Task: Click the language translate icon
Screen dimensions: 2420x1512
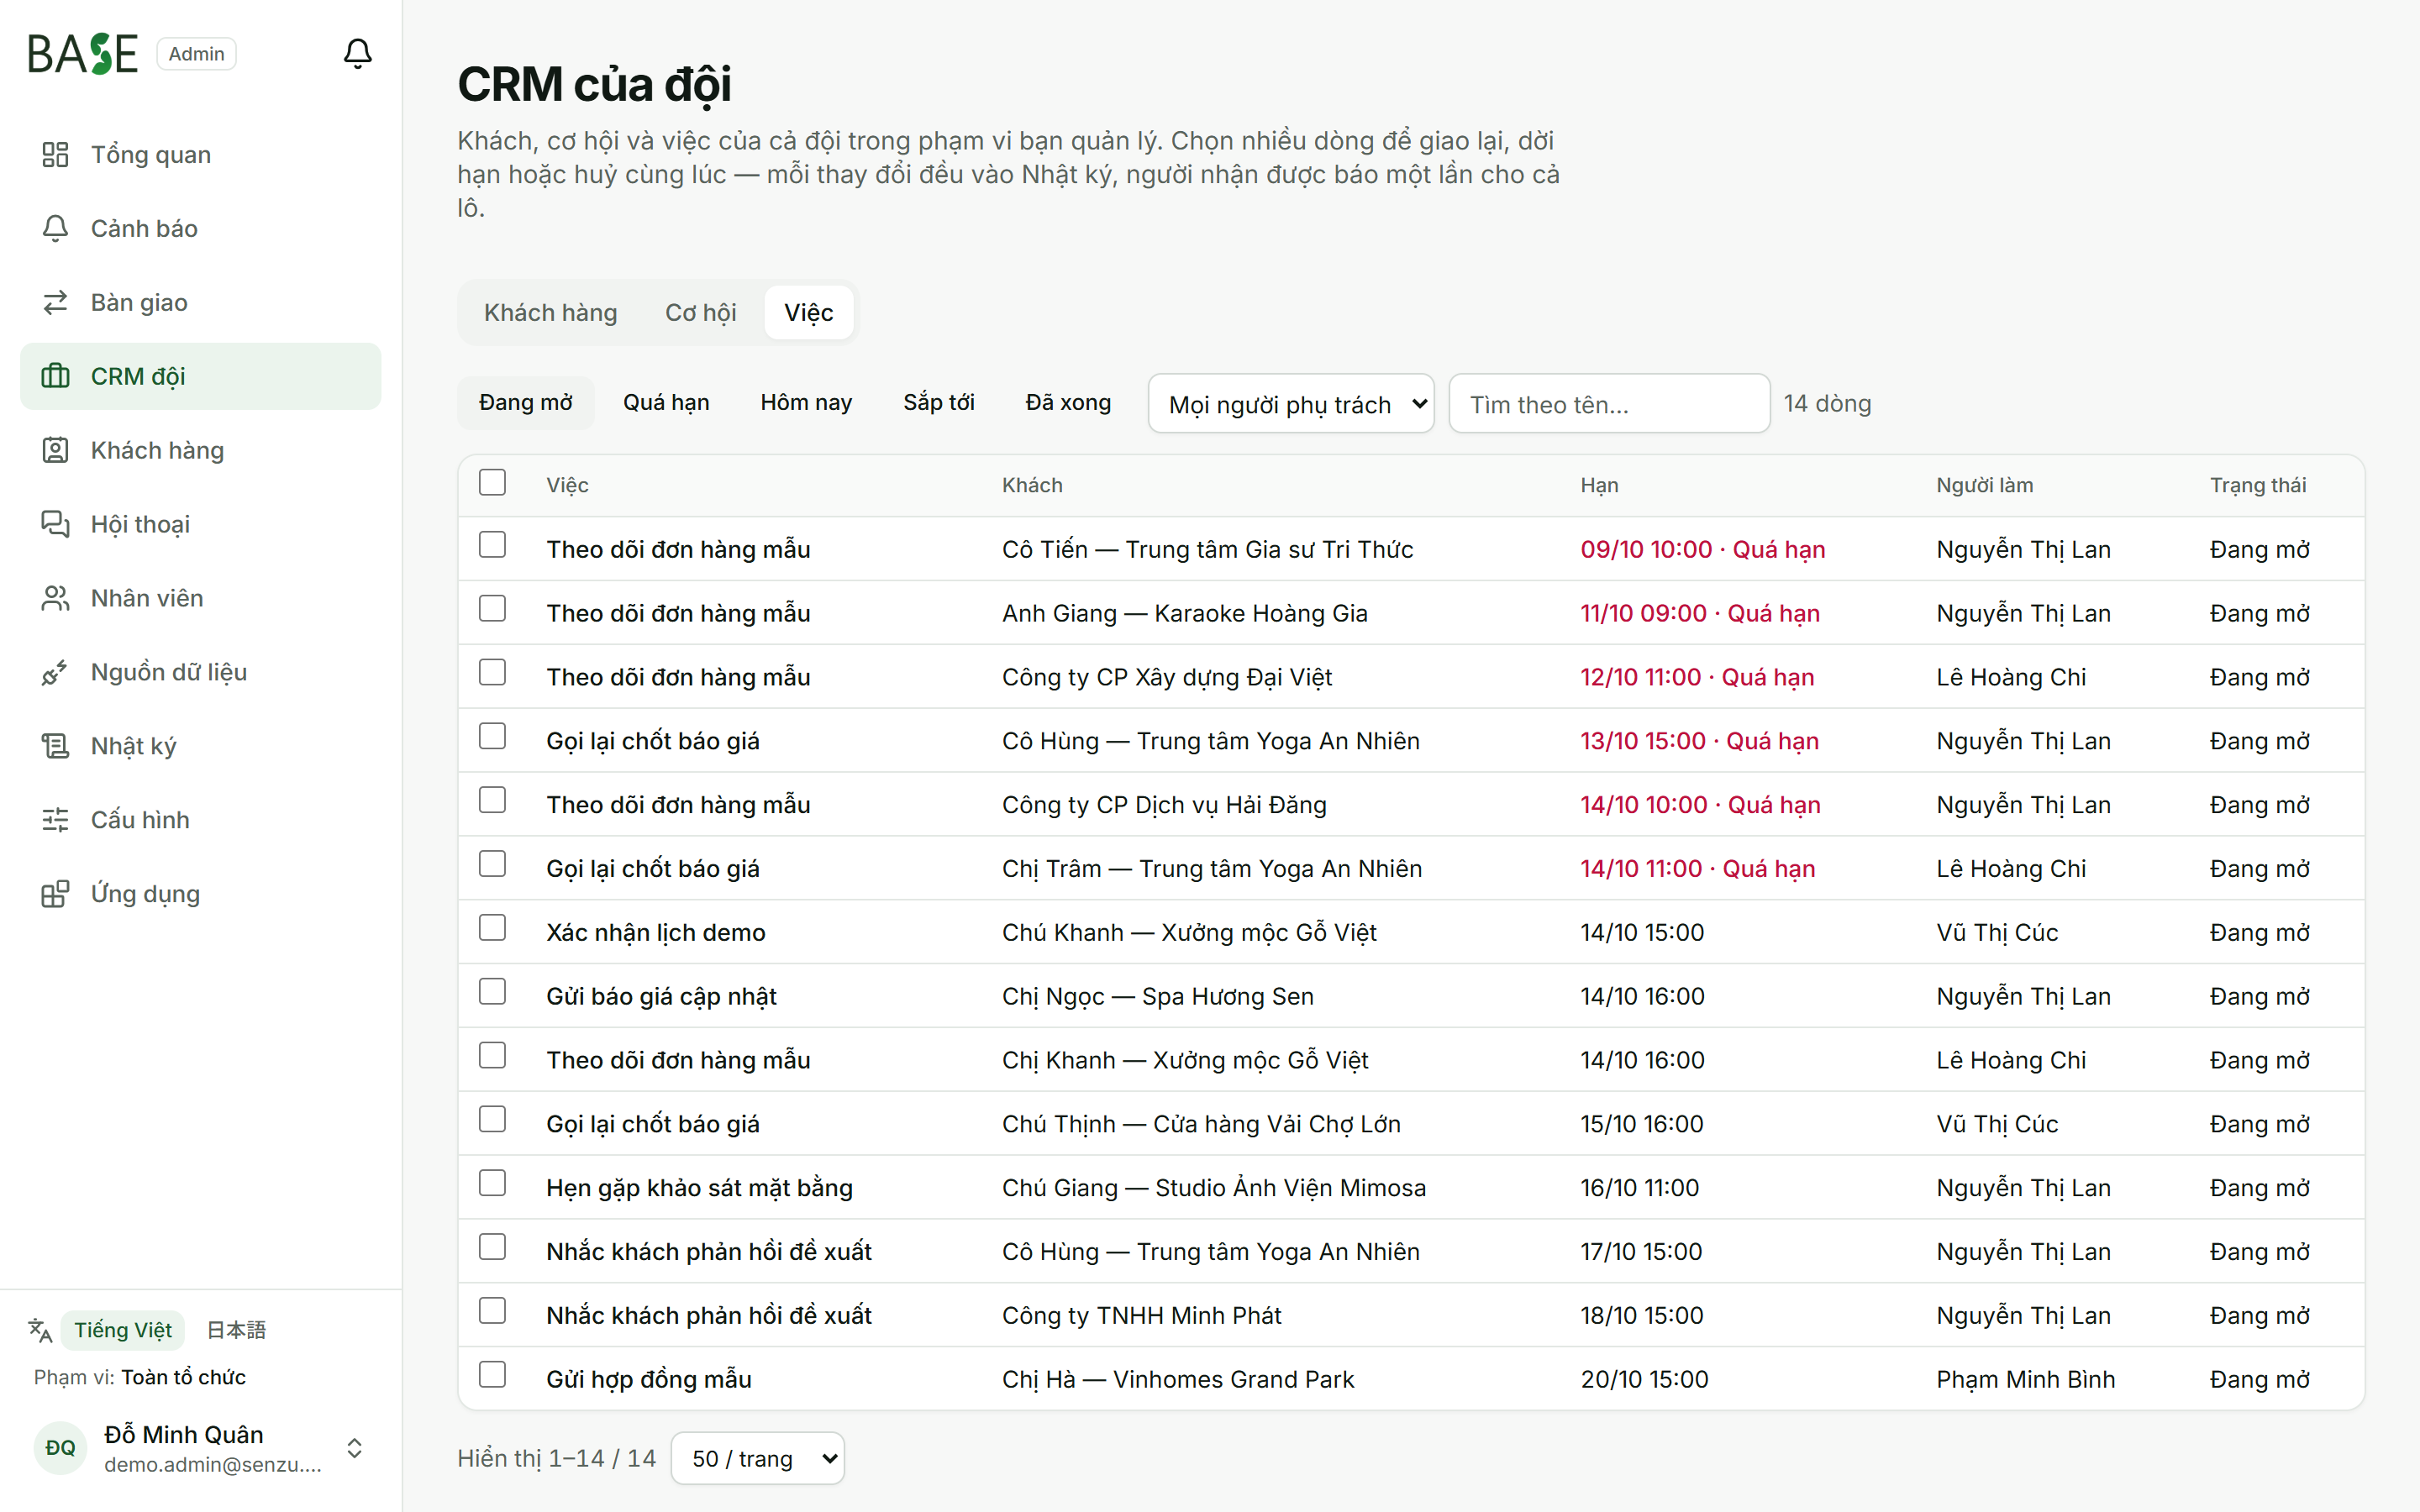Action: pos(40,1330)
